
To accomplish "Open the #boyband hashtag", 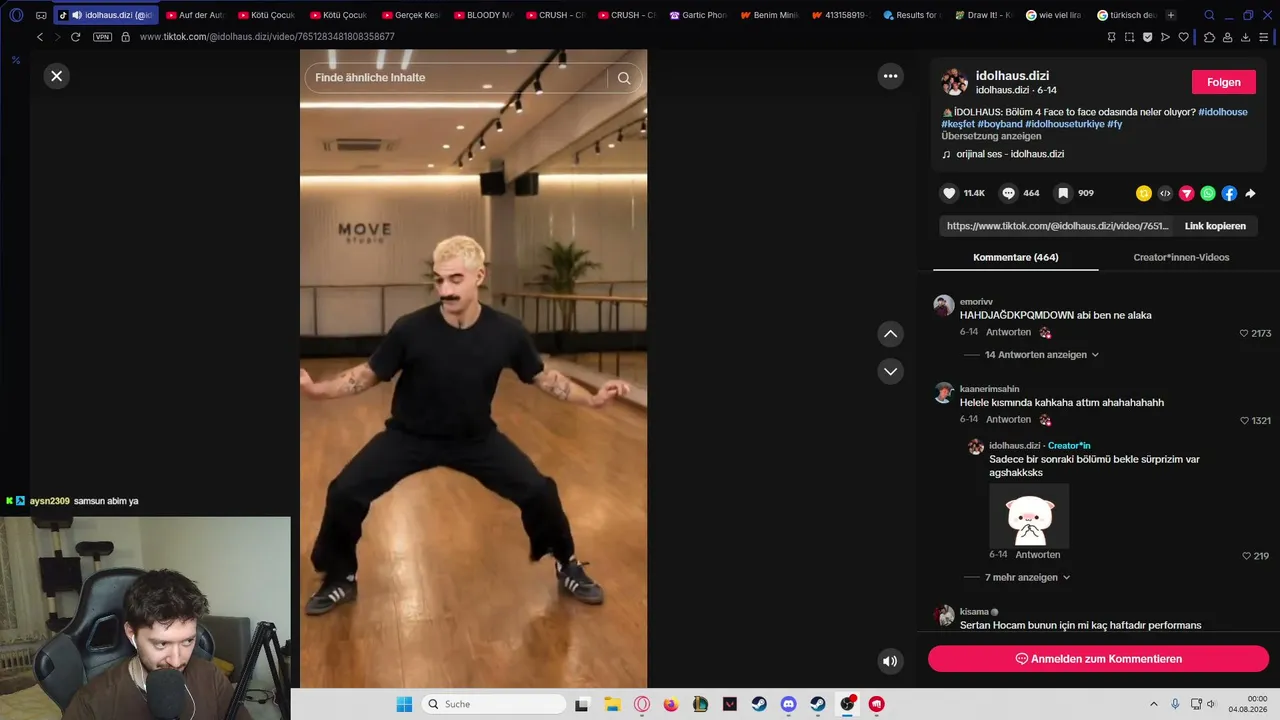I will 1000,124.
